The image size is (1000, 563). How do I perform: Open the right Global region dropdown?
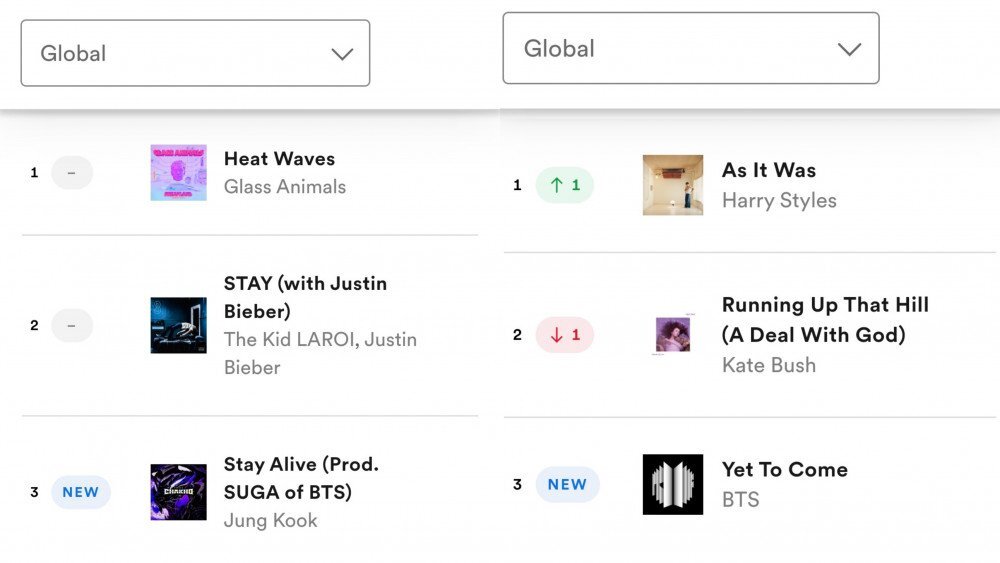click(x=690, y=48)
